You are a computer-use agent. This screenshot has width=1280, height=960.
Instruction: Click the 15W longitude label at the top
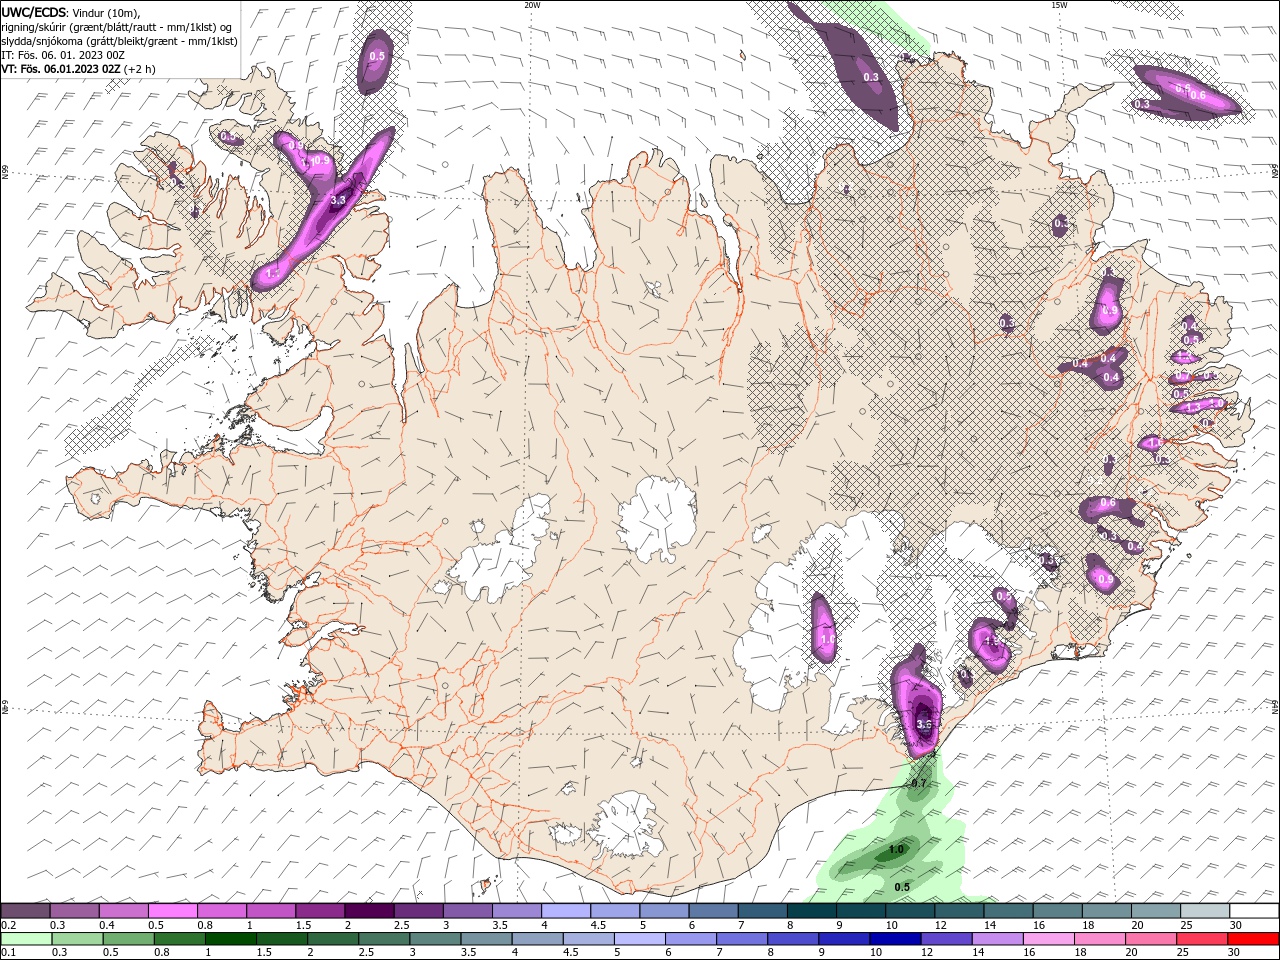point(1059,4)
